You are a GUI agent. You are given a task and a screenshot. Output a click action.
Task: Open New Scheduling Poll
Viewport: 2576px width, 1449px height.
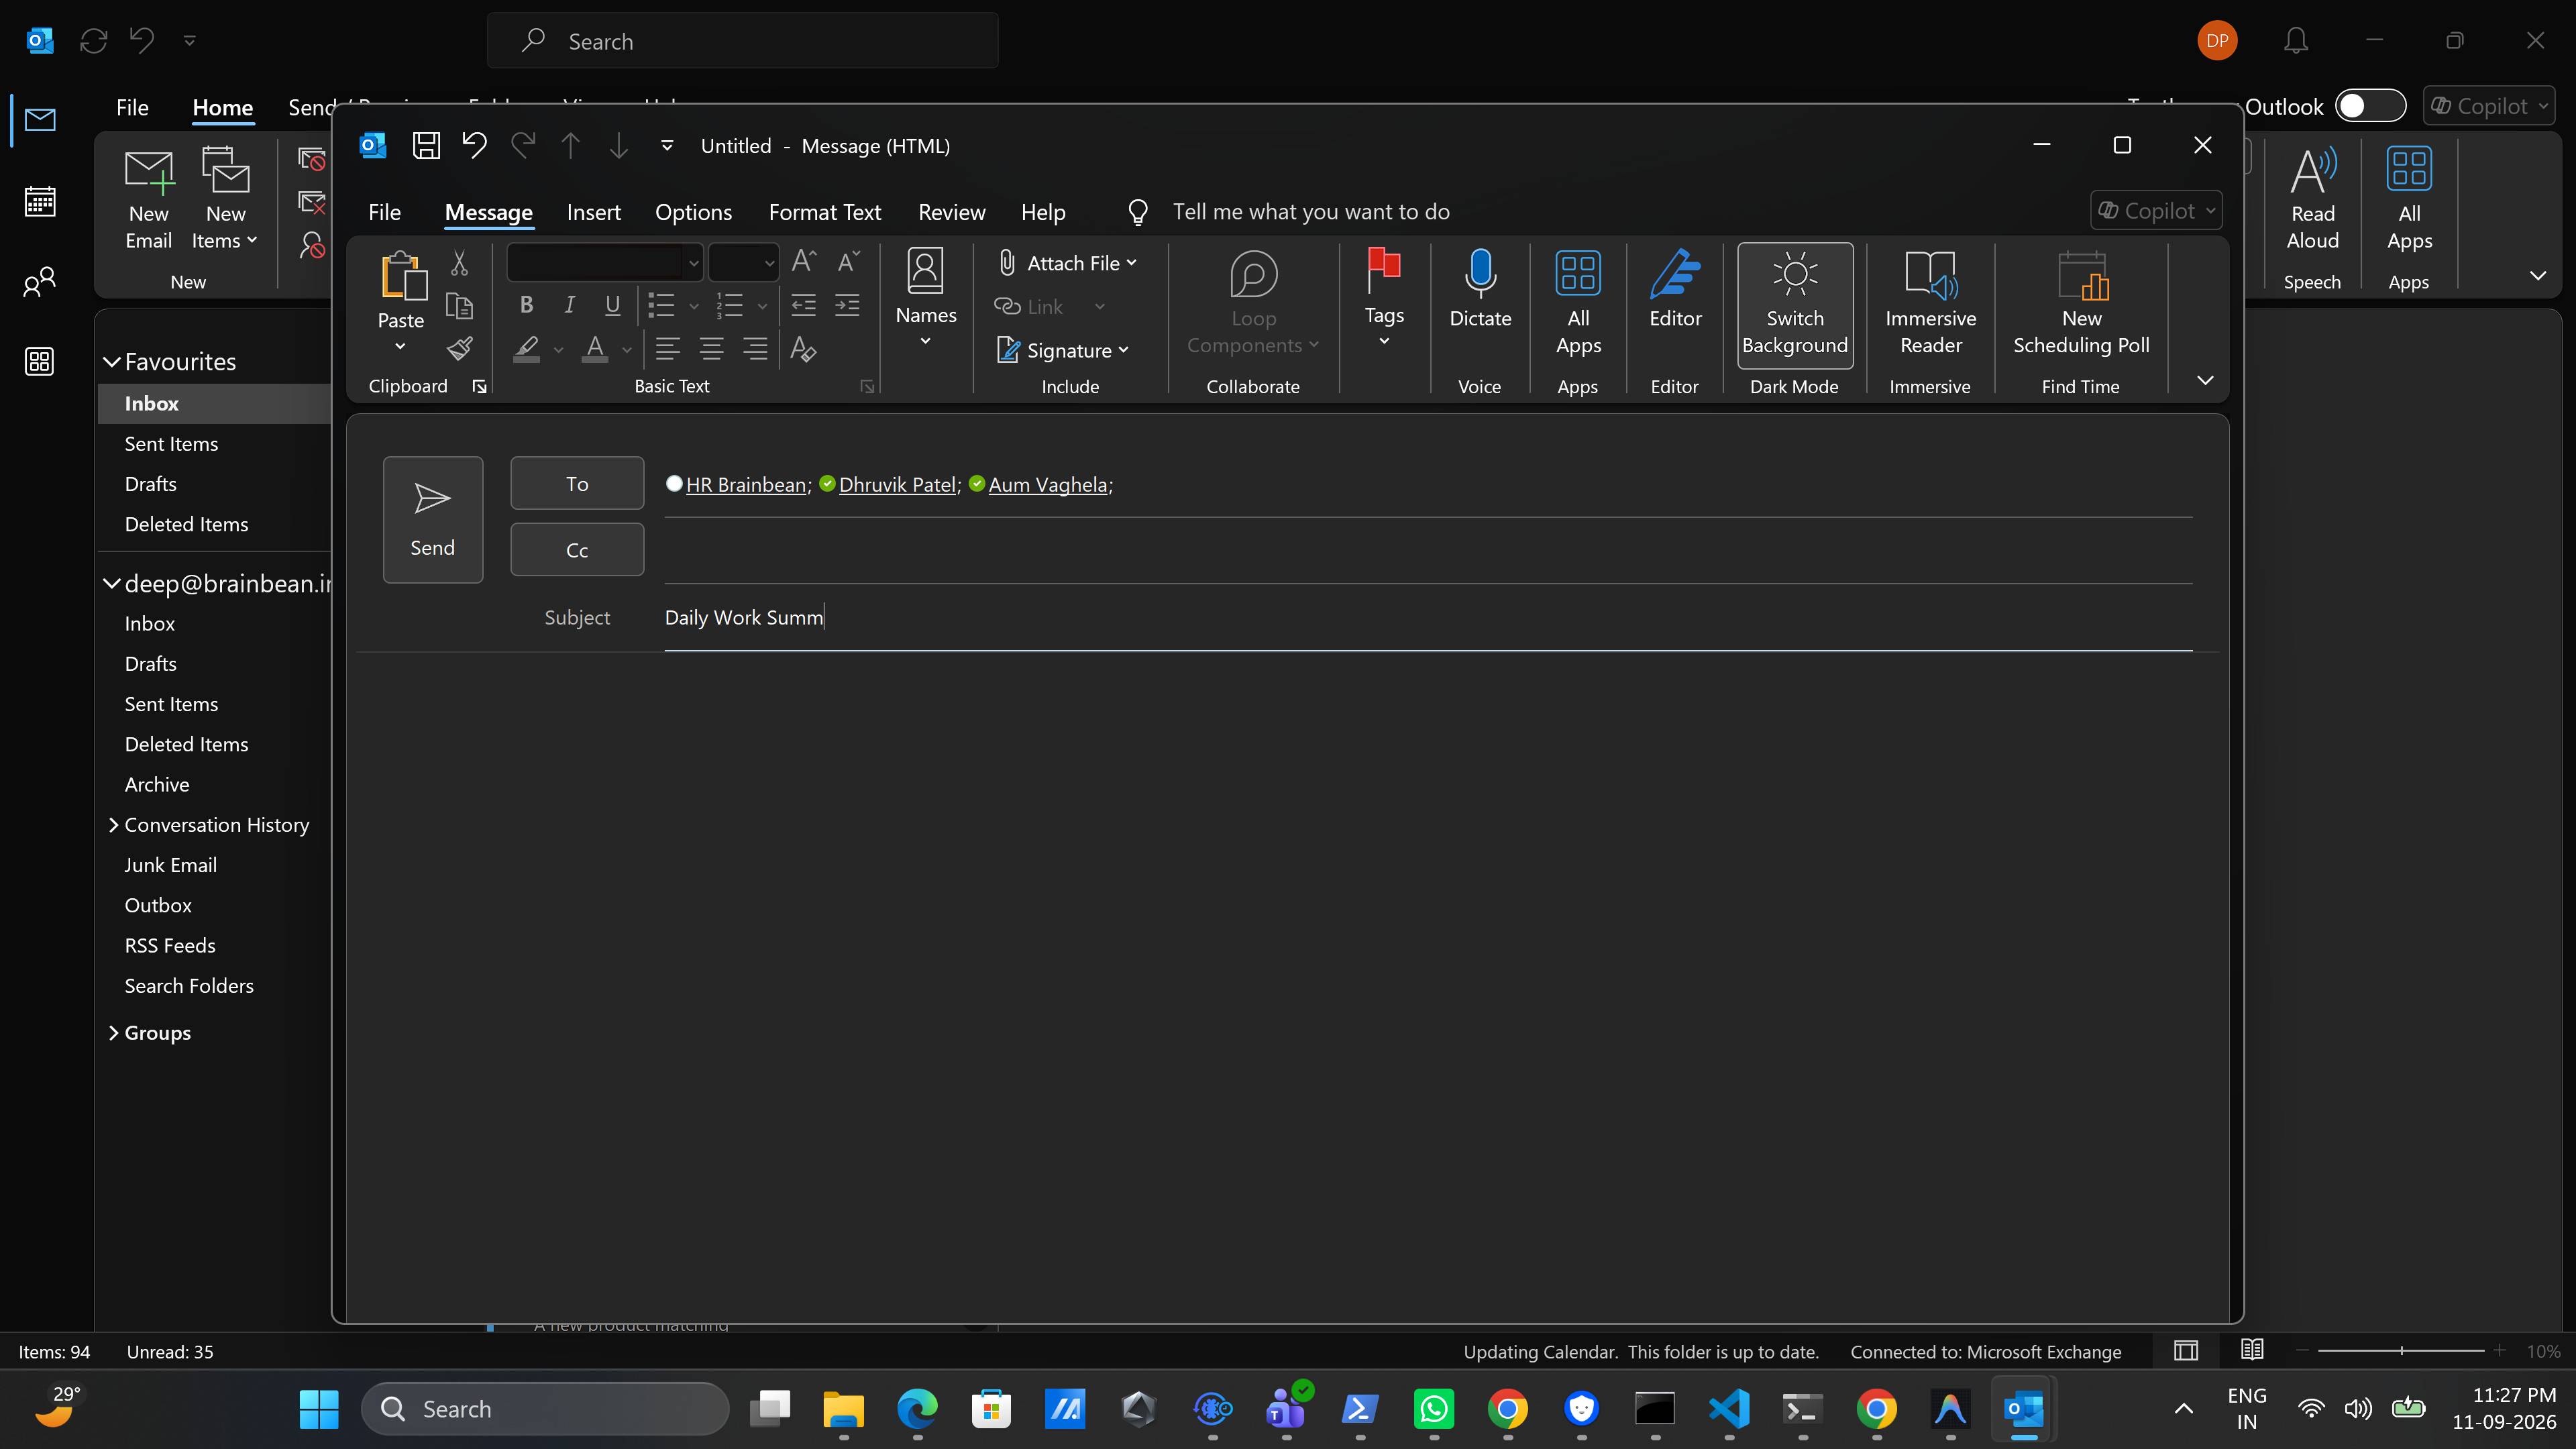(2081, 304)
